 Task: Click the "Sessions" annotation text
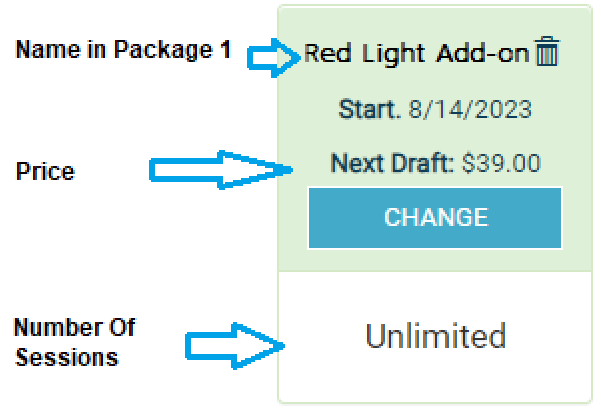pyautogui.click(x=67, y=357)
